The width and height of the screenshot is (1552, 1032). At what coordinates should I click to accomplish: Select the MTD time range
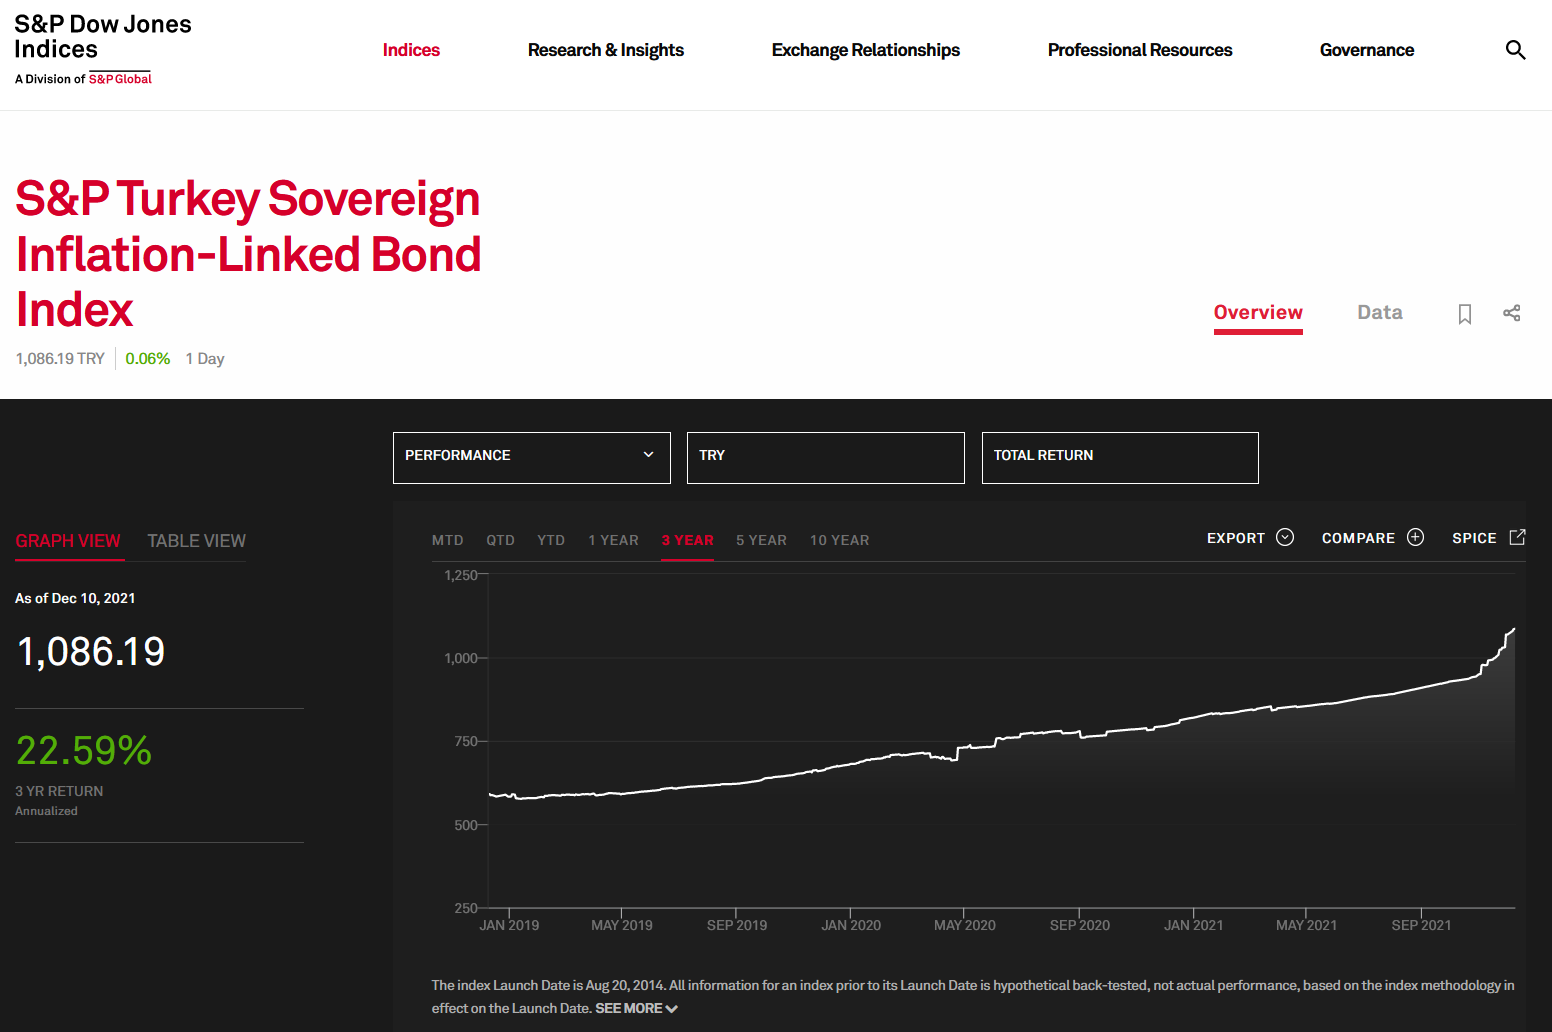(x=448, y=540)
